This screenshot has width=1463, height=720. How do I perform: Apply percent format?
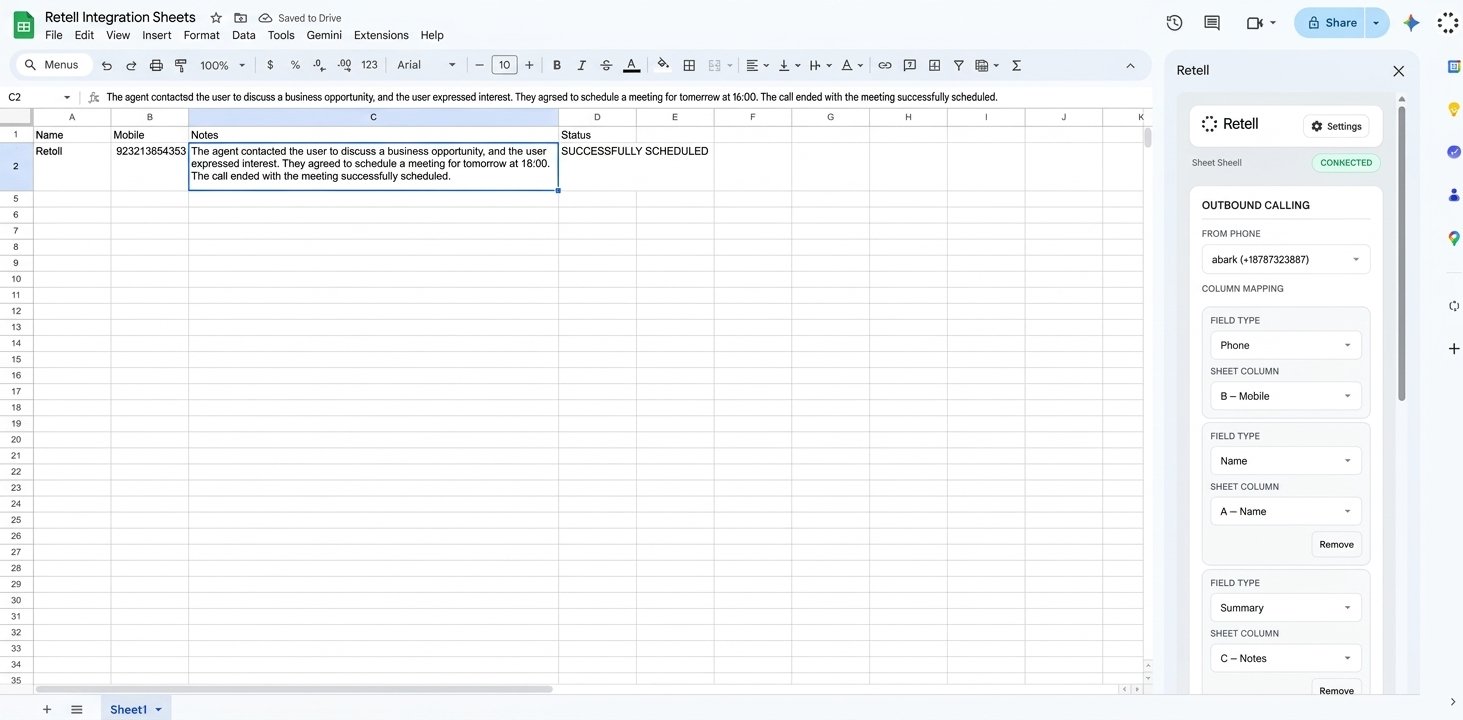pyautogui.click(x=295, y=65)
